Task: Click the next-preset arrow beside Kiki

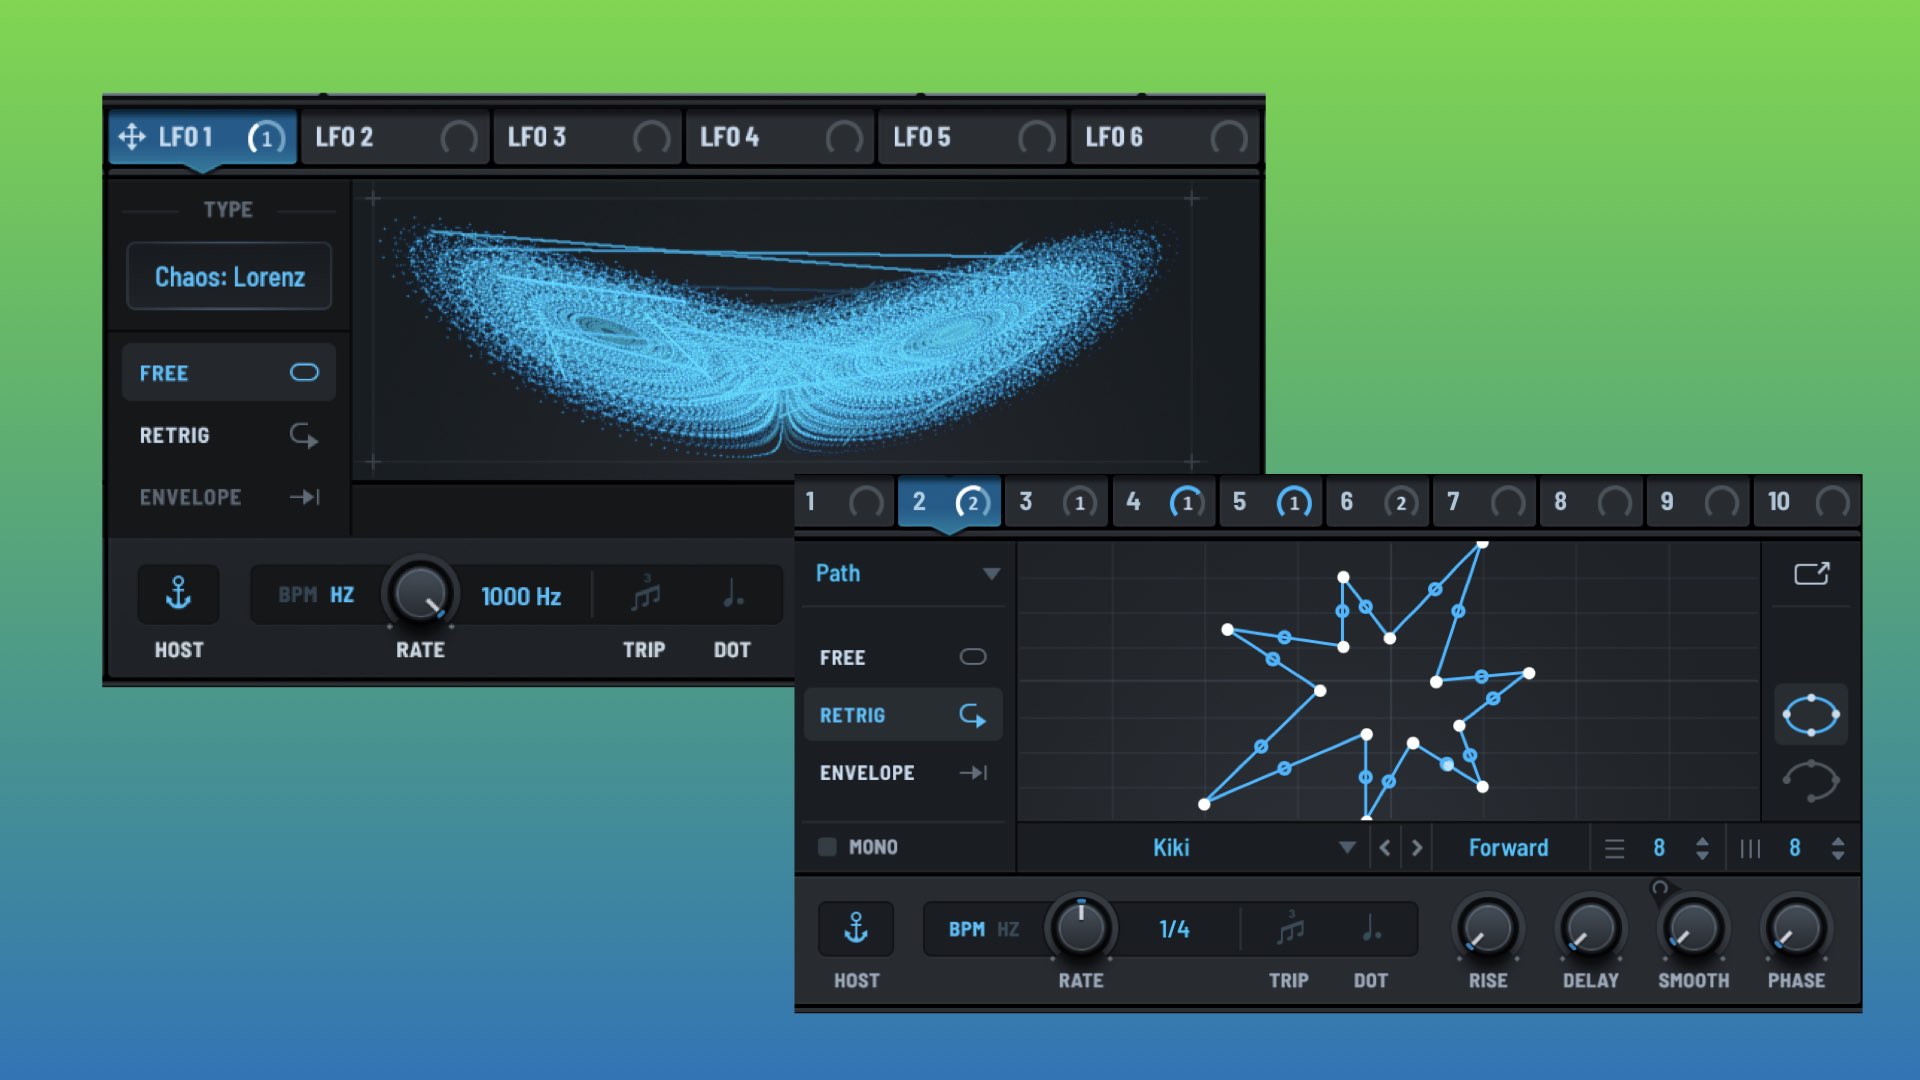Action: (x=1418, y=847)
